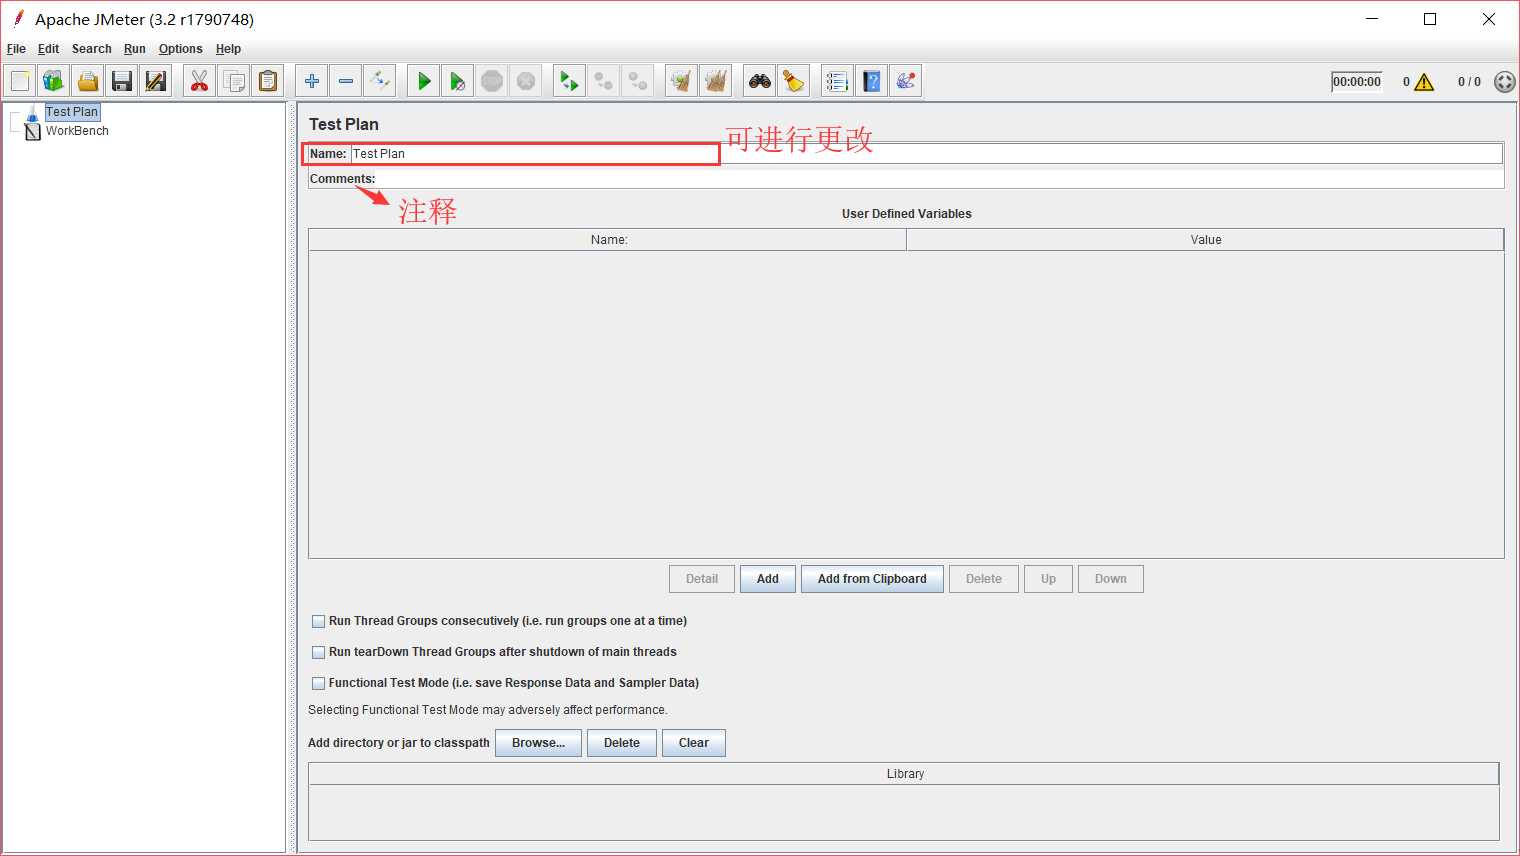Copy the selected node via toolbar
Image resolution: width=1520 pixels, height=856 pixels.
click(234, 81)
